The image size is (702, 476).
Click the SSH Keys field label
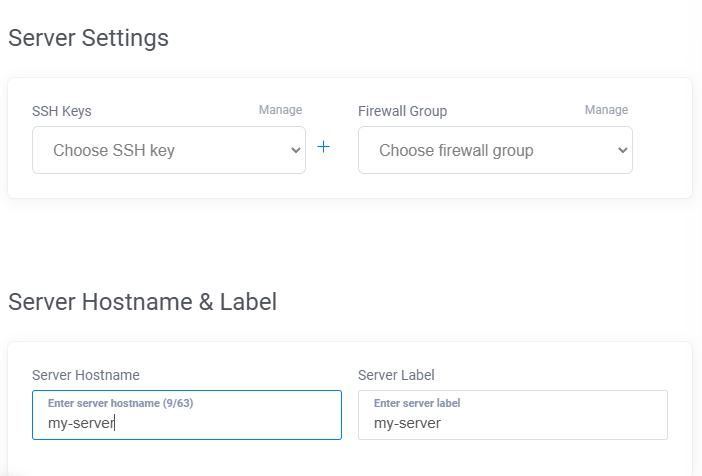[62, 111]
